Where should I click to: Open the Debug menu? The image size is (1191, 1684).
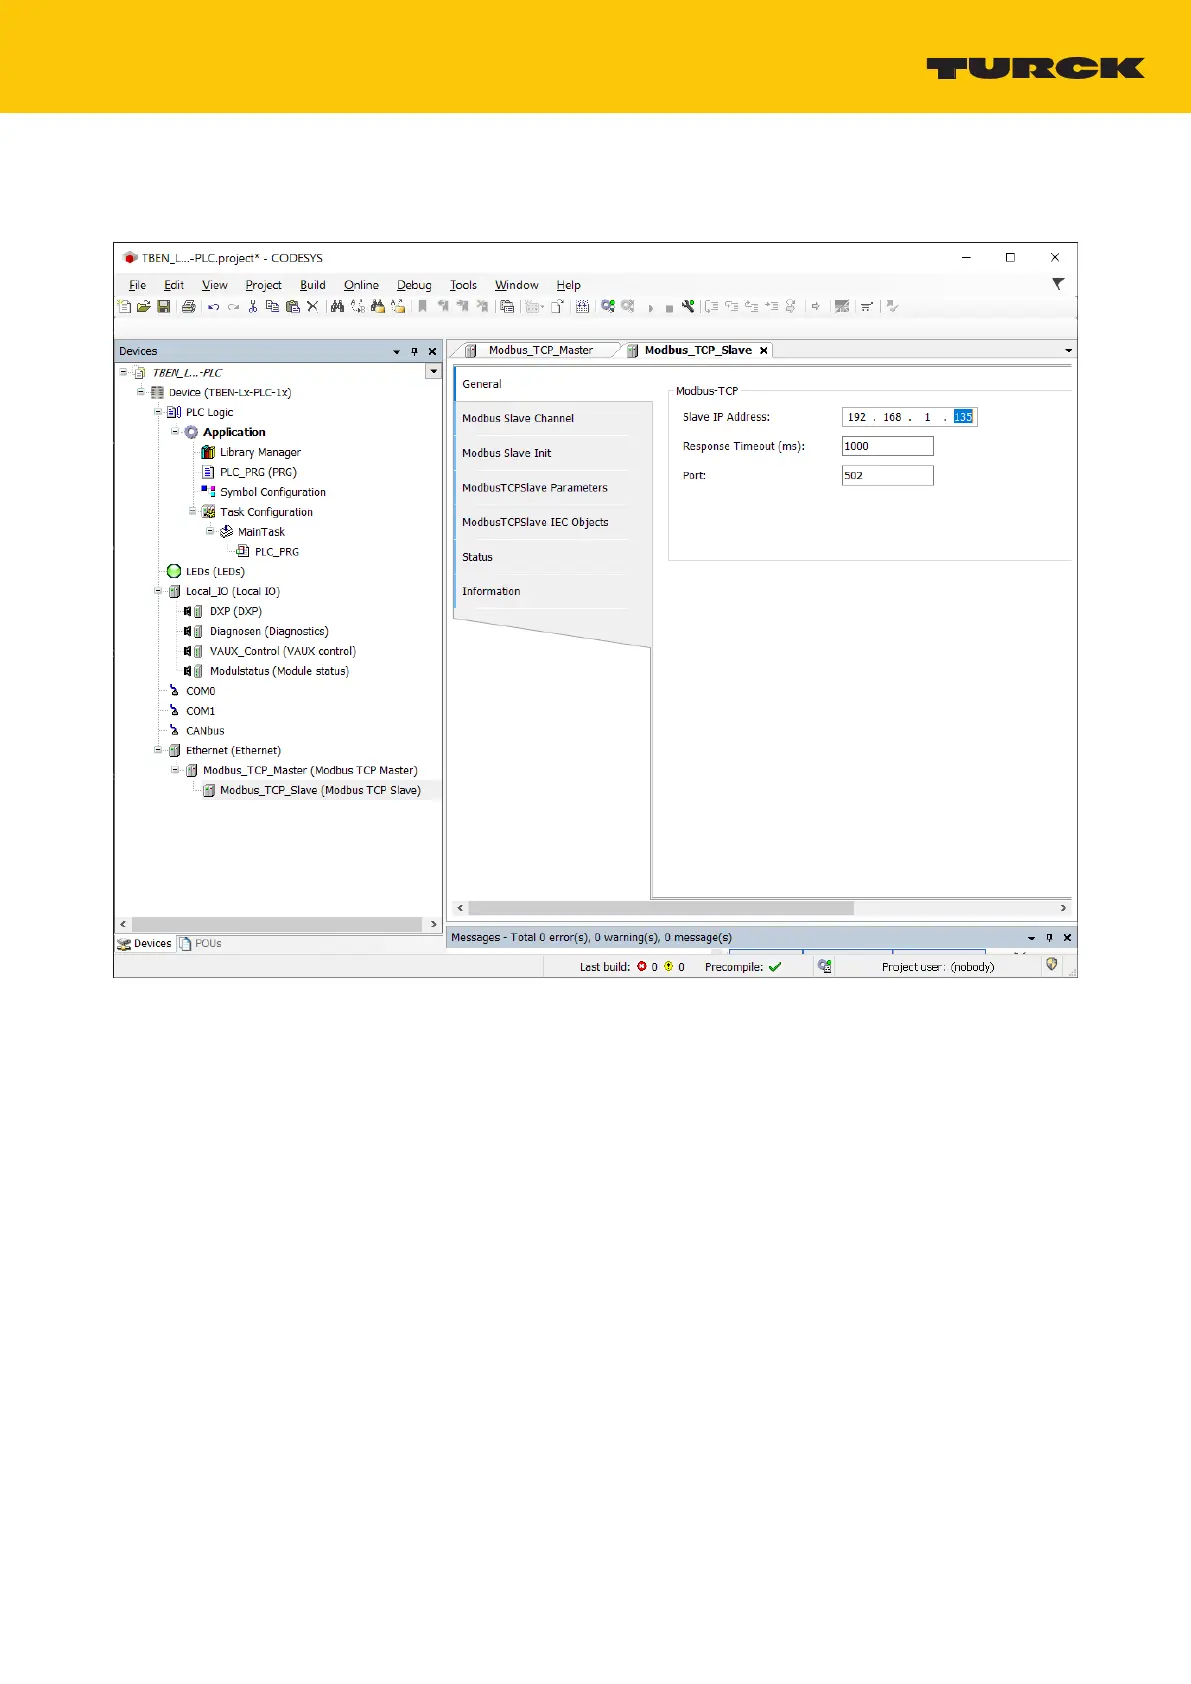pyautogui.click(x=414, y=285)
